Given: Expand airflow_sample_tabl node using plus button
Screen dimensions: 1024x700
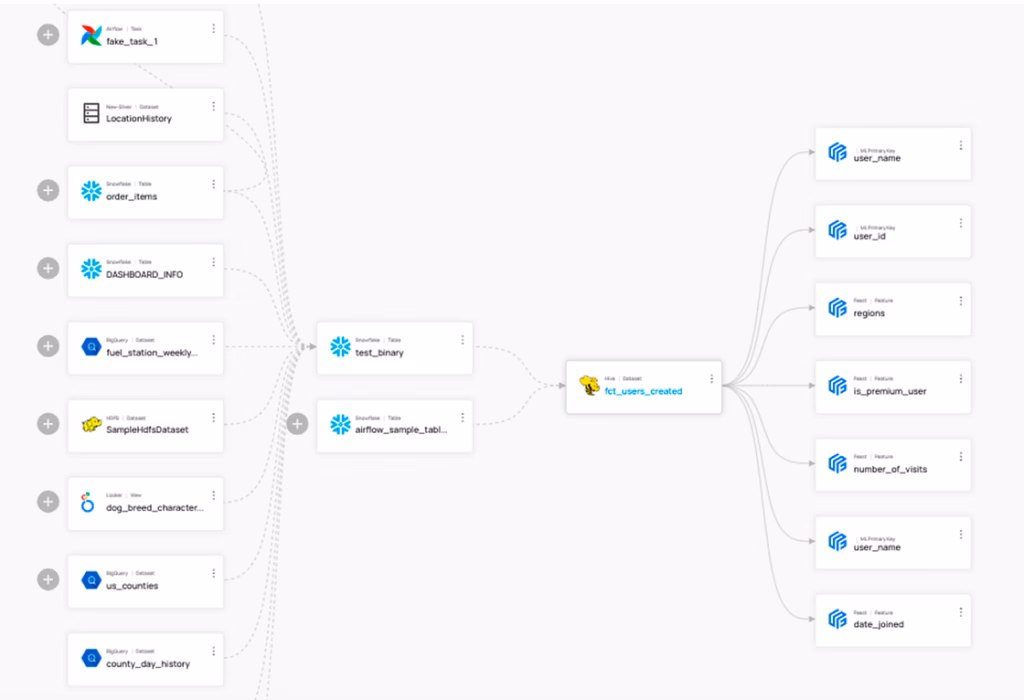Looking at the screenshot, I should (297, 424).
